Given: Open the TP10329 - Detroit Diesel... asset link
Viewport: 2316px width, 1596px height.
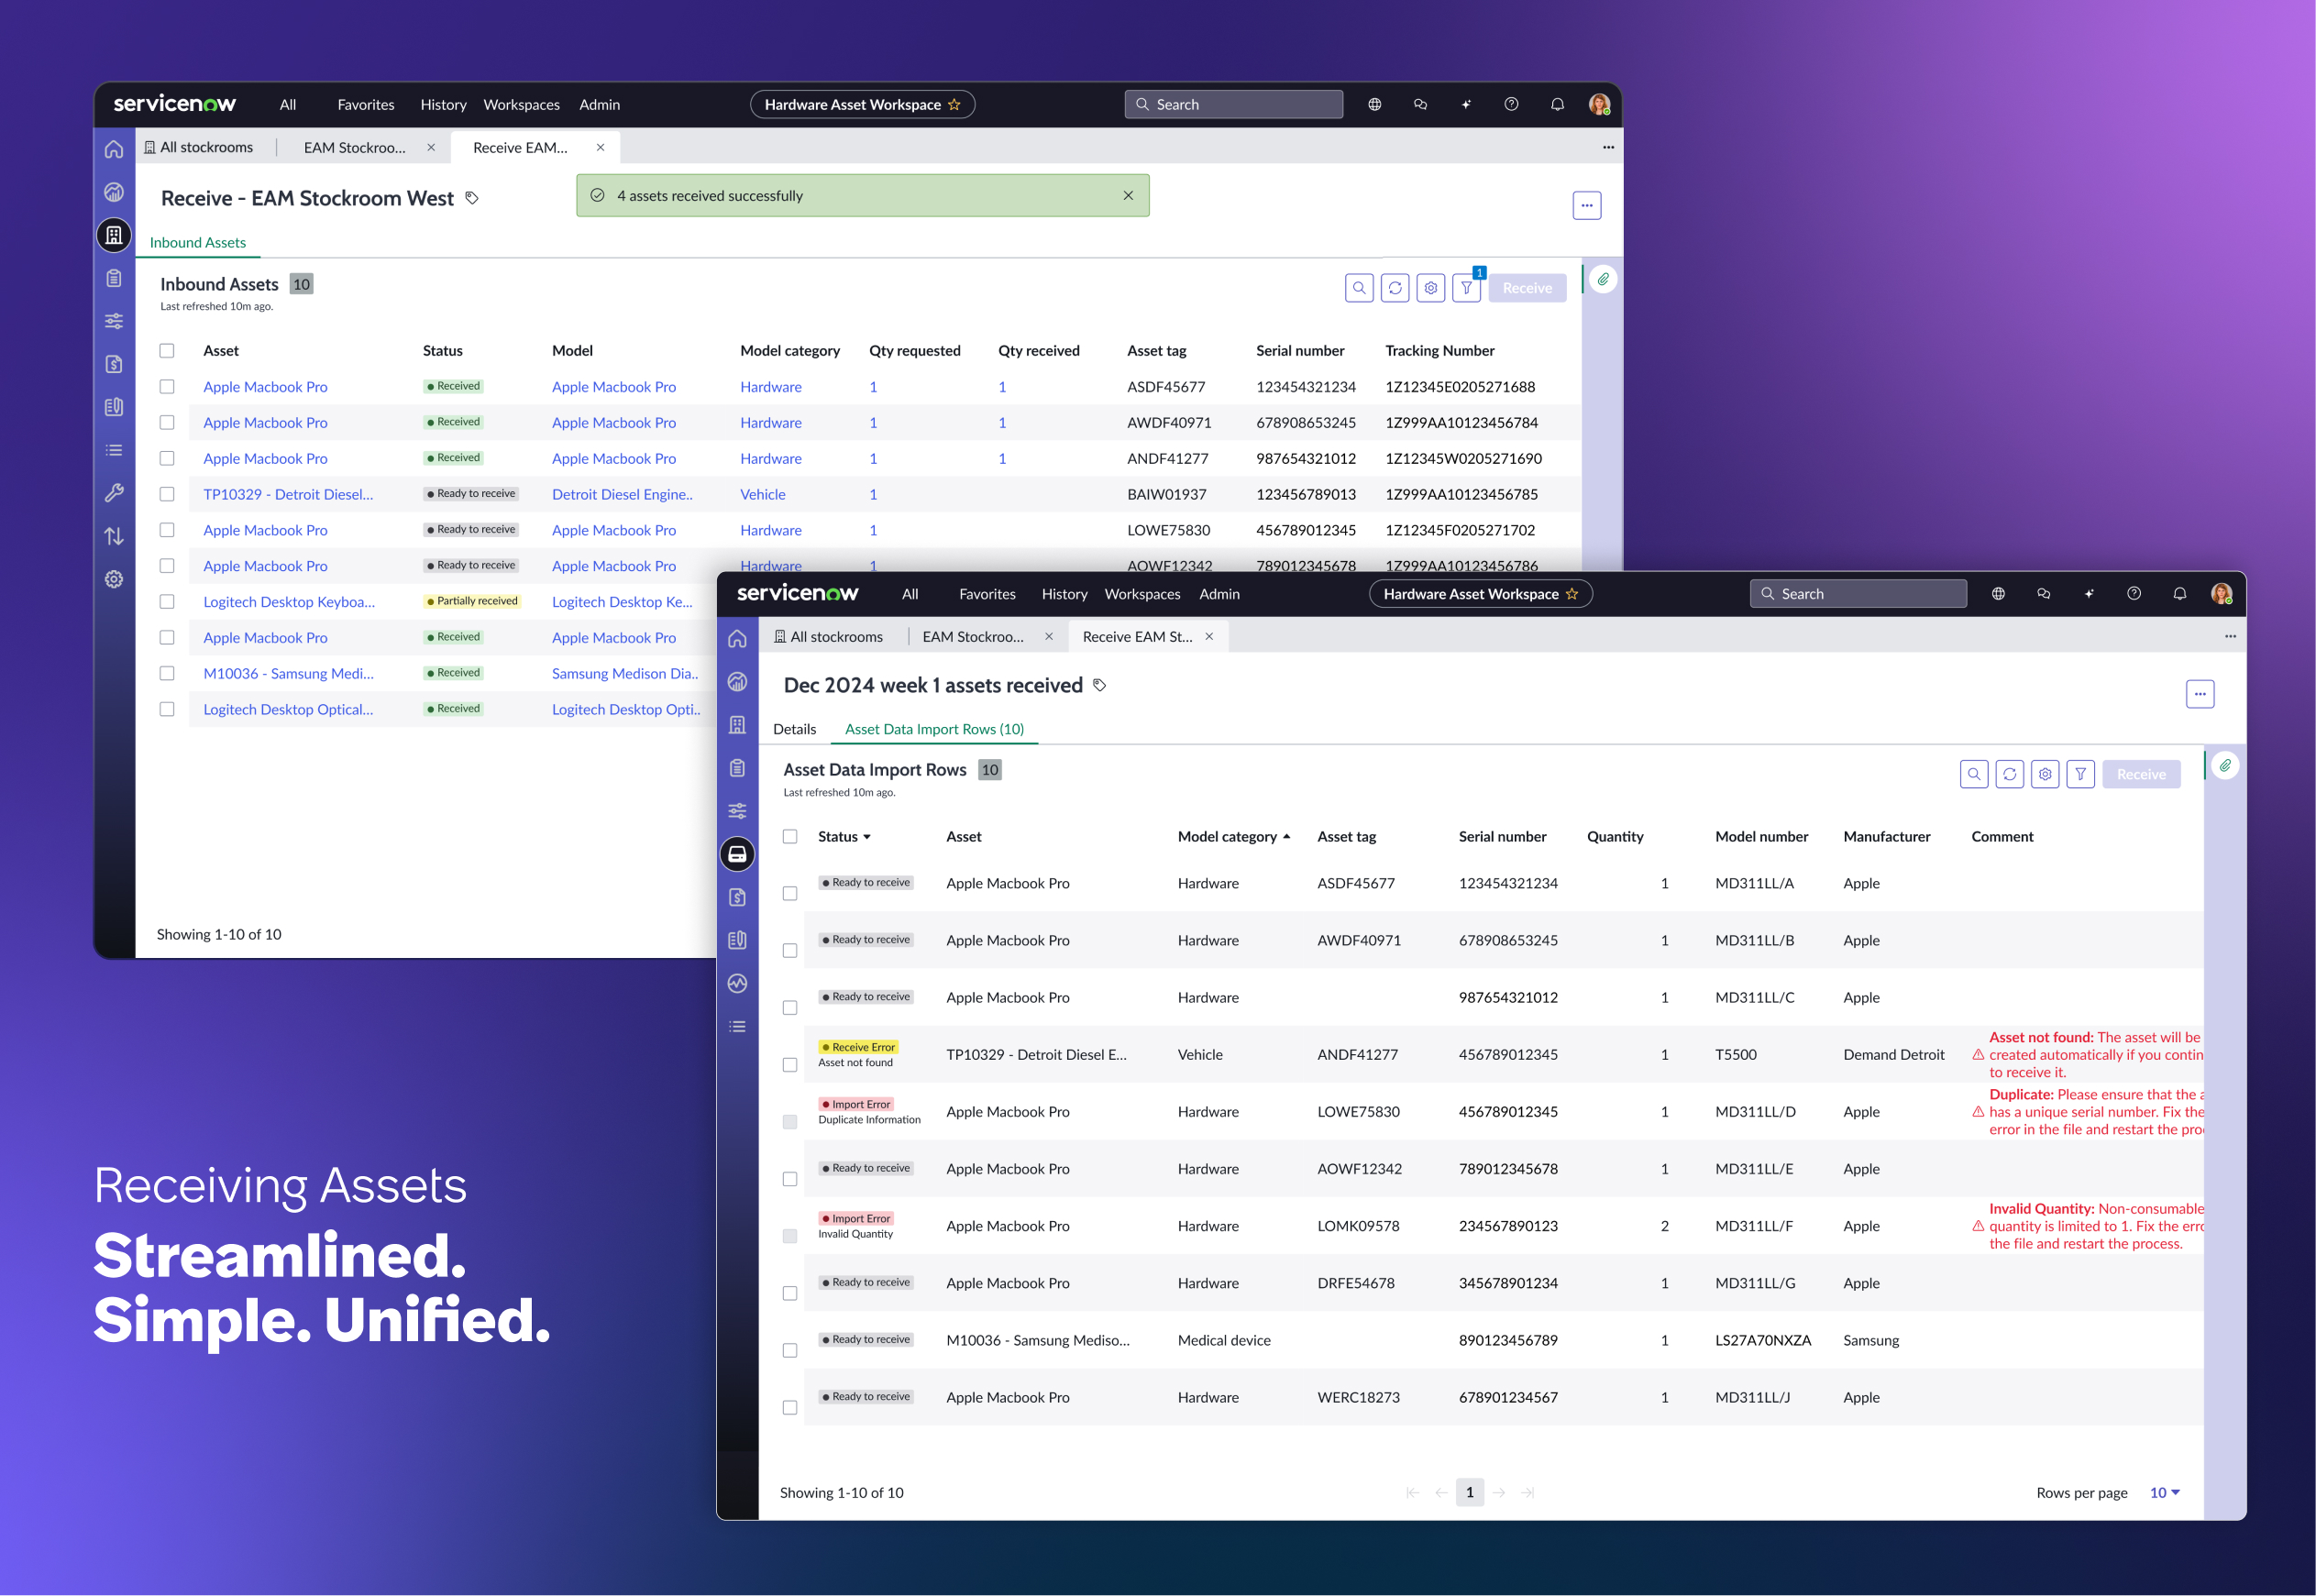Looking at the screenshot, I should click(x=288, y=494).
